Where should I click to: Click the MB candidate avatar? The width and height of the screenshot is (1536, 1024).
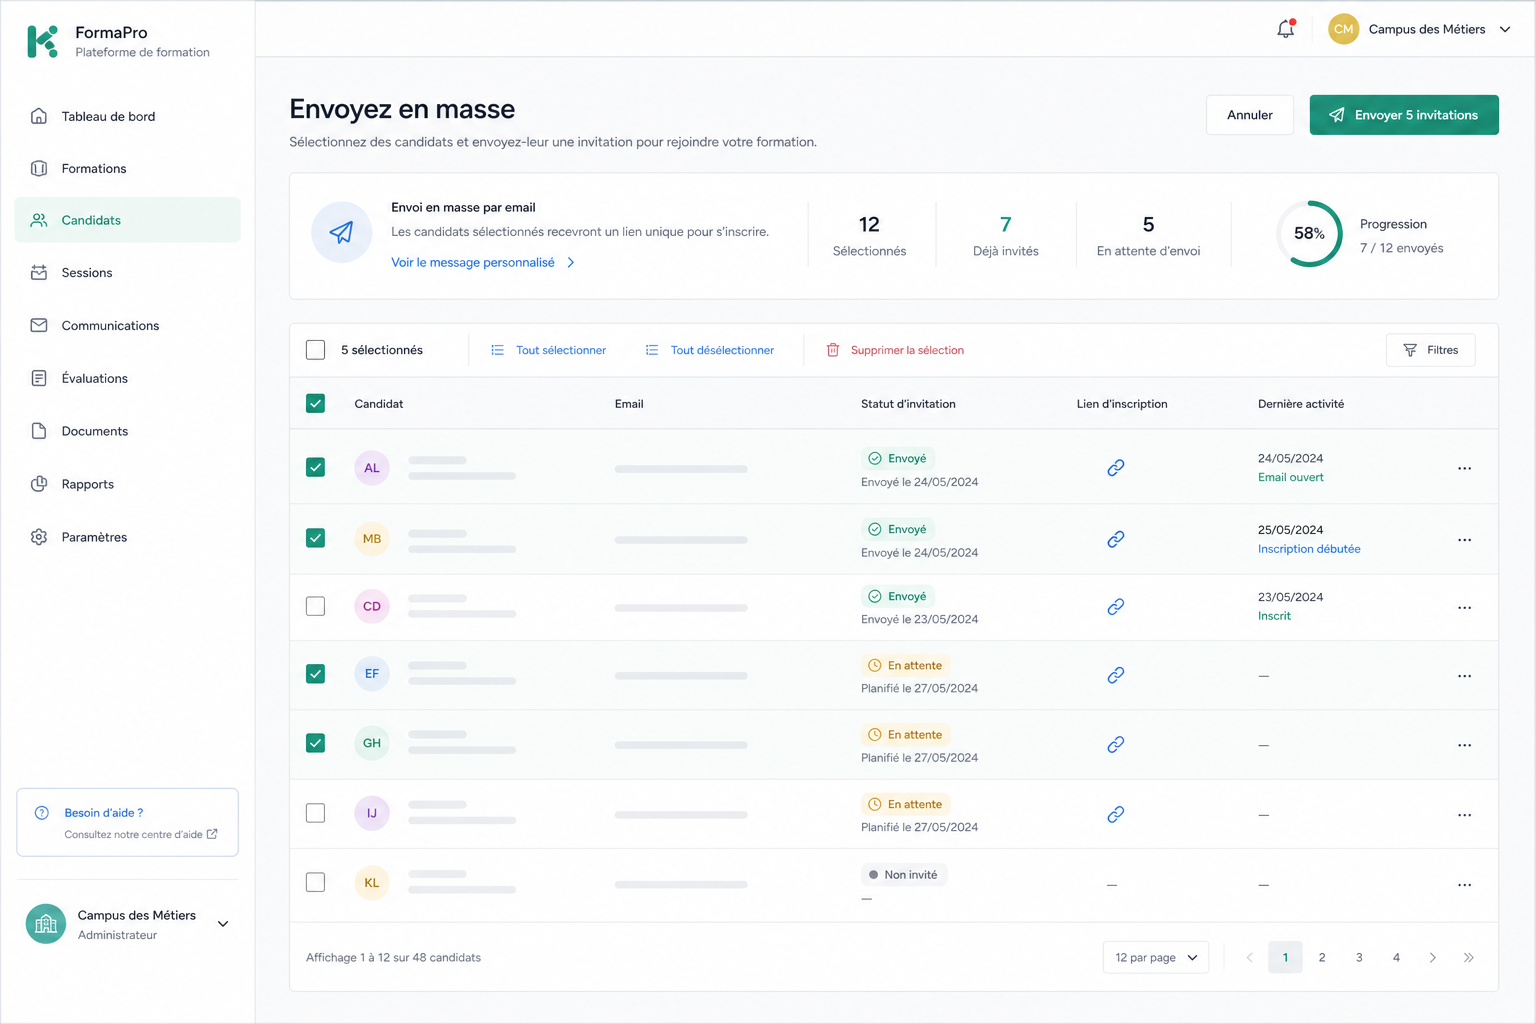coord(372,539)
